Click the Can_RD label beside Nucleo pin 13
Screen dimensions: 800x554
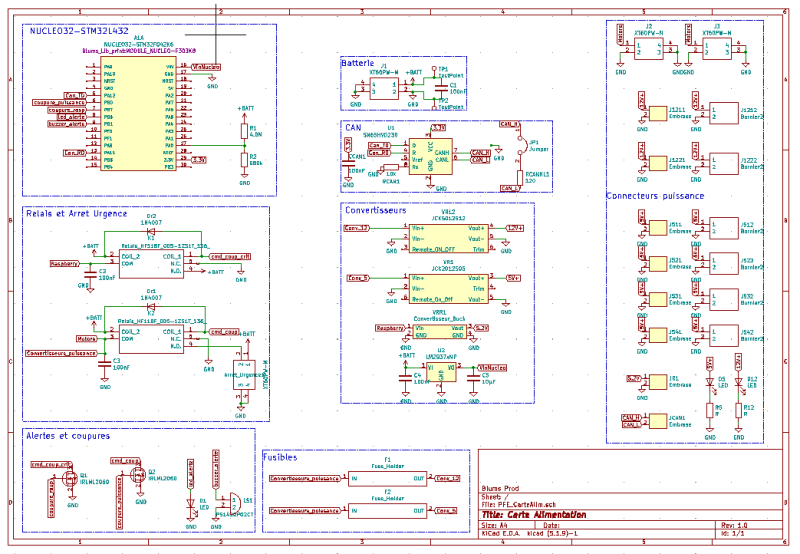[x=74, y=153]
